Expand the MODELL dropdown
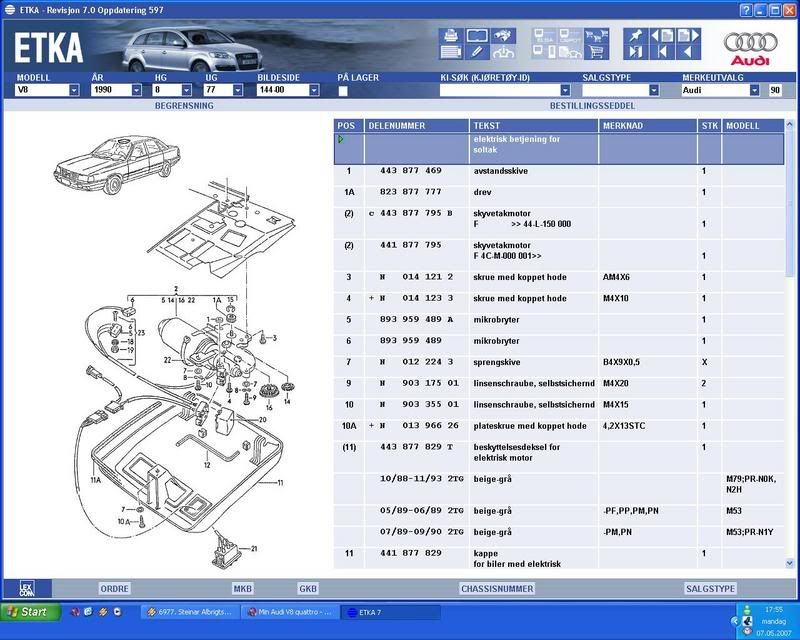800x640 pixels. [74, 90]
